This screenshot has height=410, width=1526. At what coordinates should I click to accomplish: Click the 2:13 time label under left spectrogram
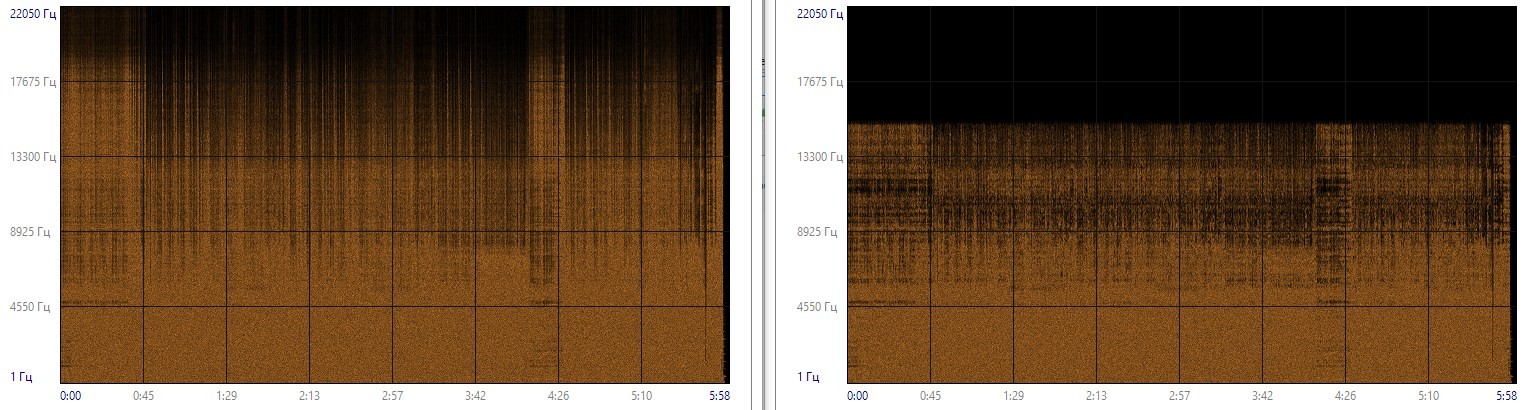[x=309, y=396]
